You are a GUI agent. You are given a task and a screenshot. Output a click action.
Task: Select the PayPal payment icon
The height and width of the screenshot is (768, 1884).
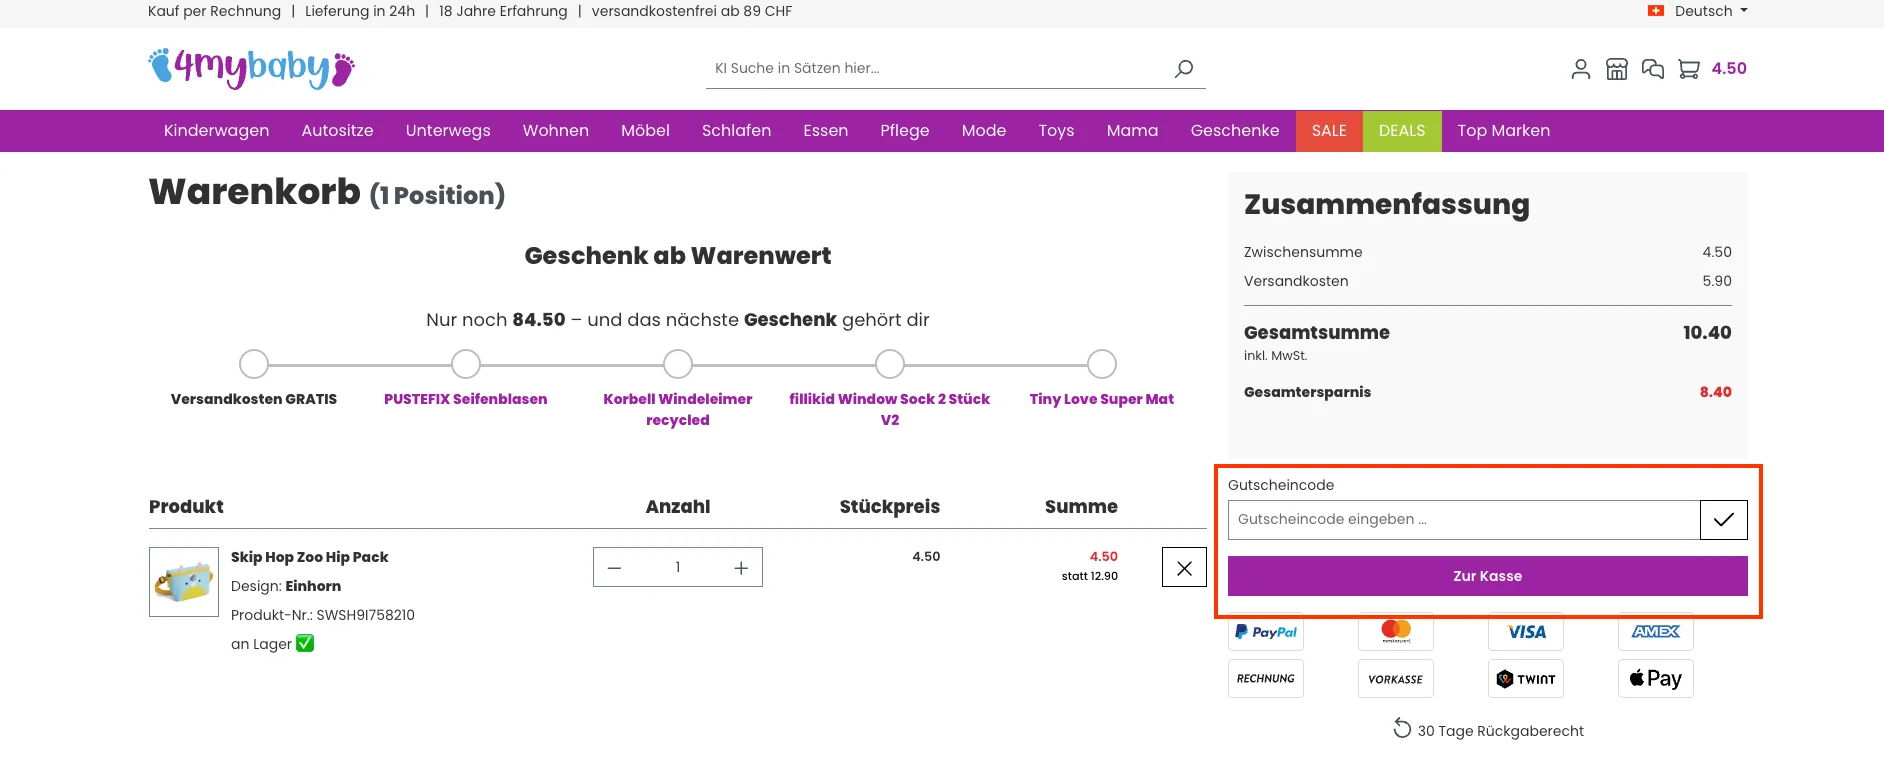click(1266, 632)
